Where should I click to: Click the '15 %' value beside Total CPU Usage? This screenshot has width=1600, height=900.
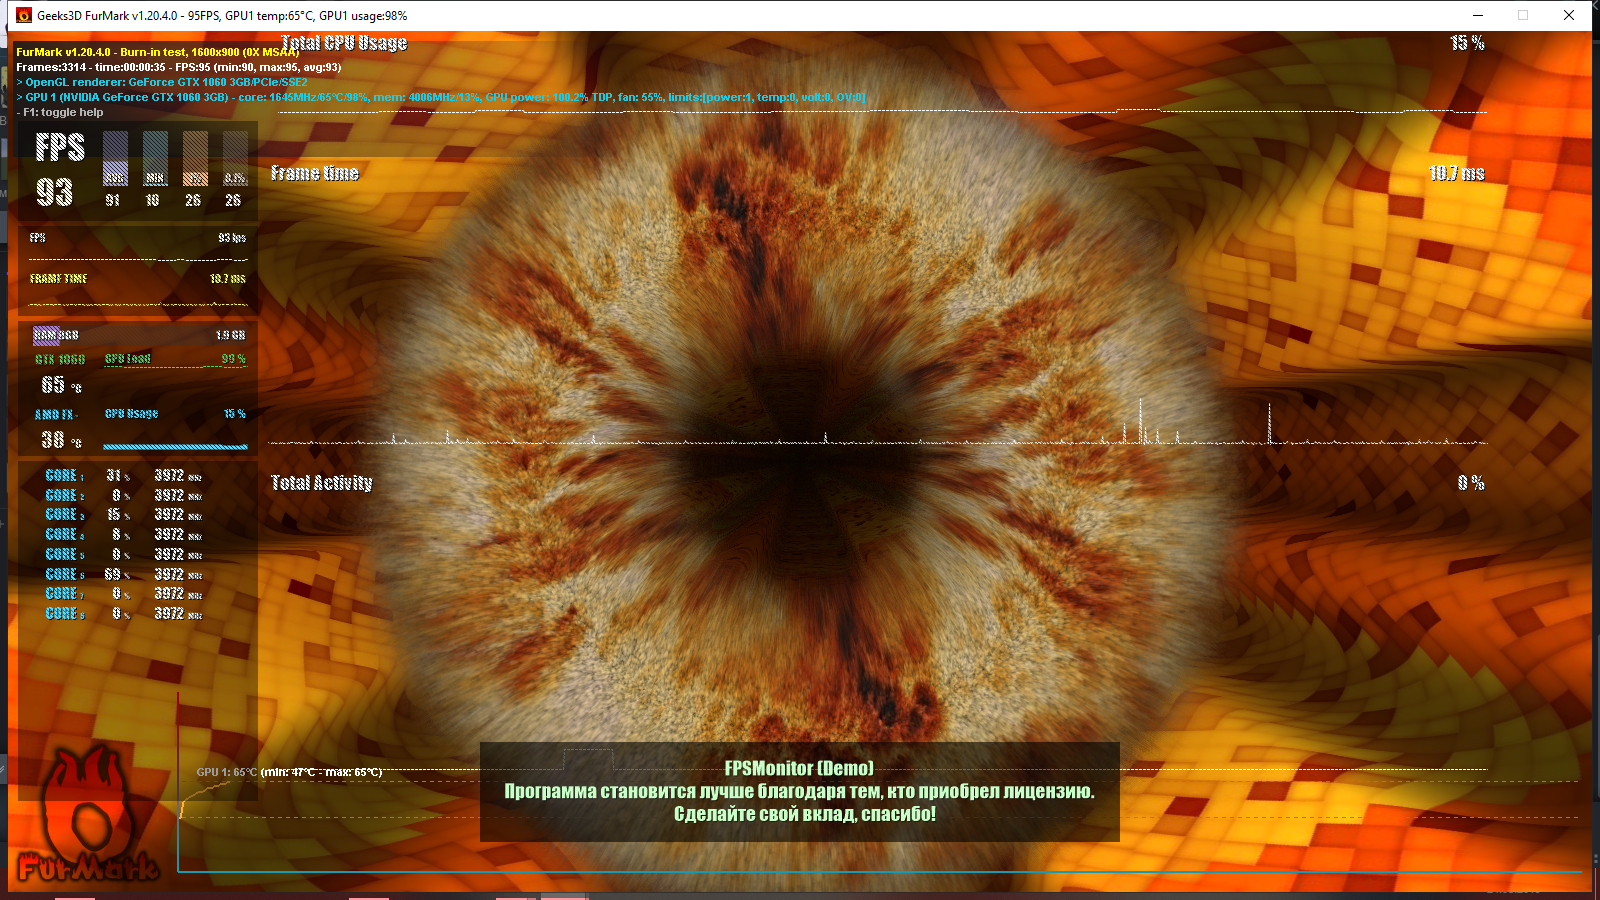point(1467,43)
